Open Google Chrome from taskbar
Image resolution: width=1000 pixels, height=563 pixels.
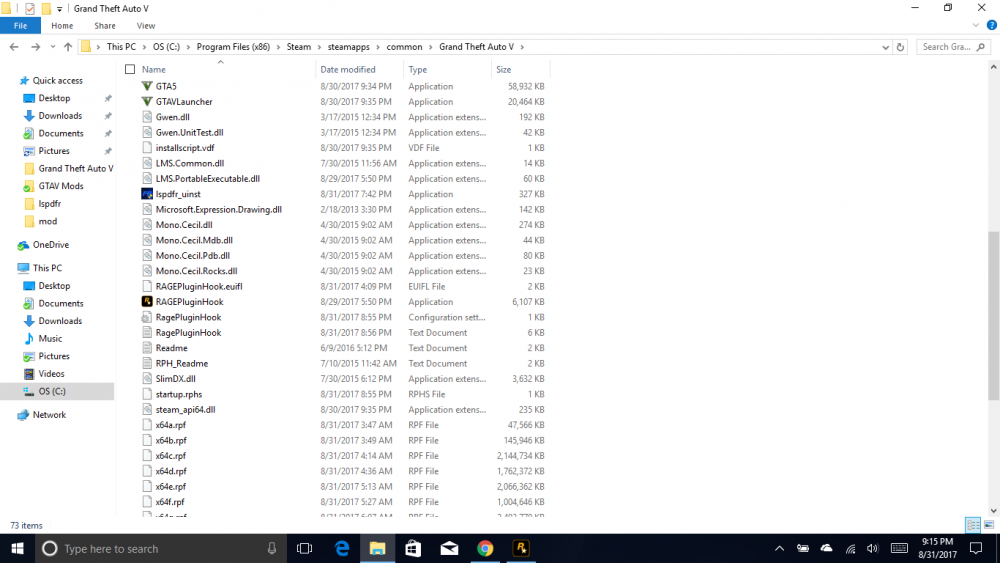[485, 548]
